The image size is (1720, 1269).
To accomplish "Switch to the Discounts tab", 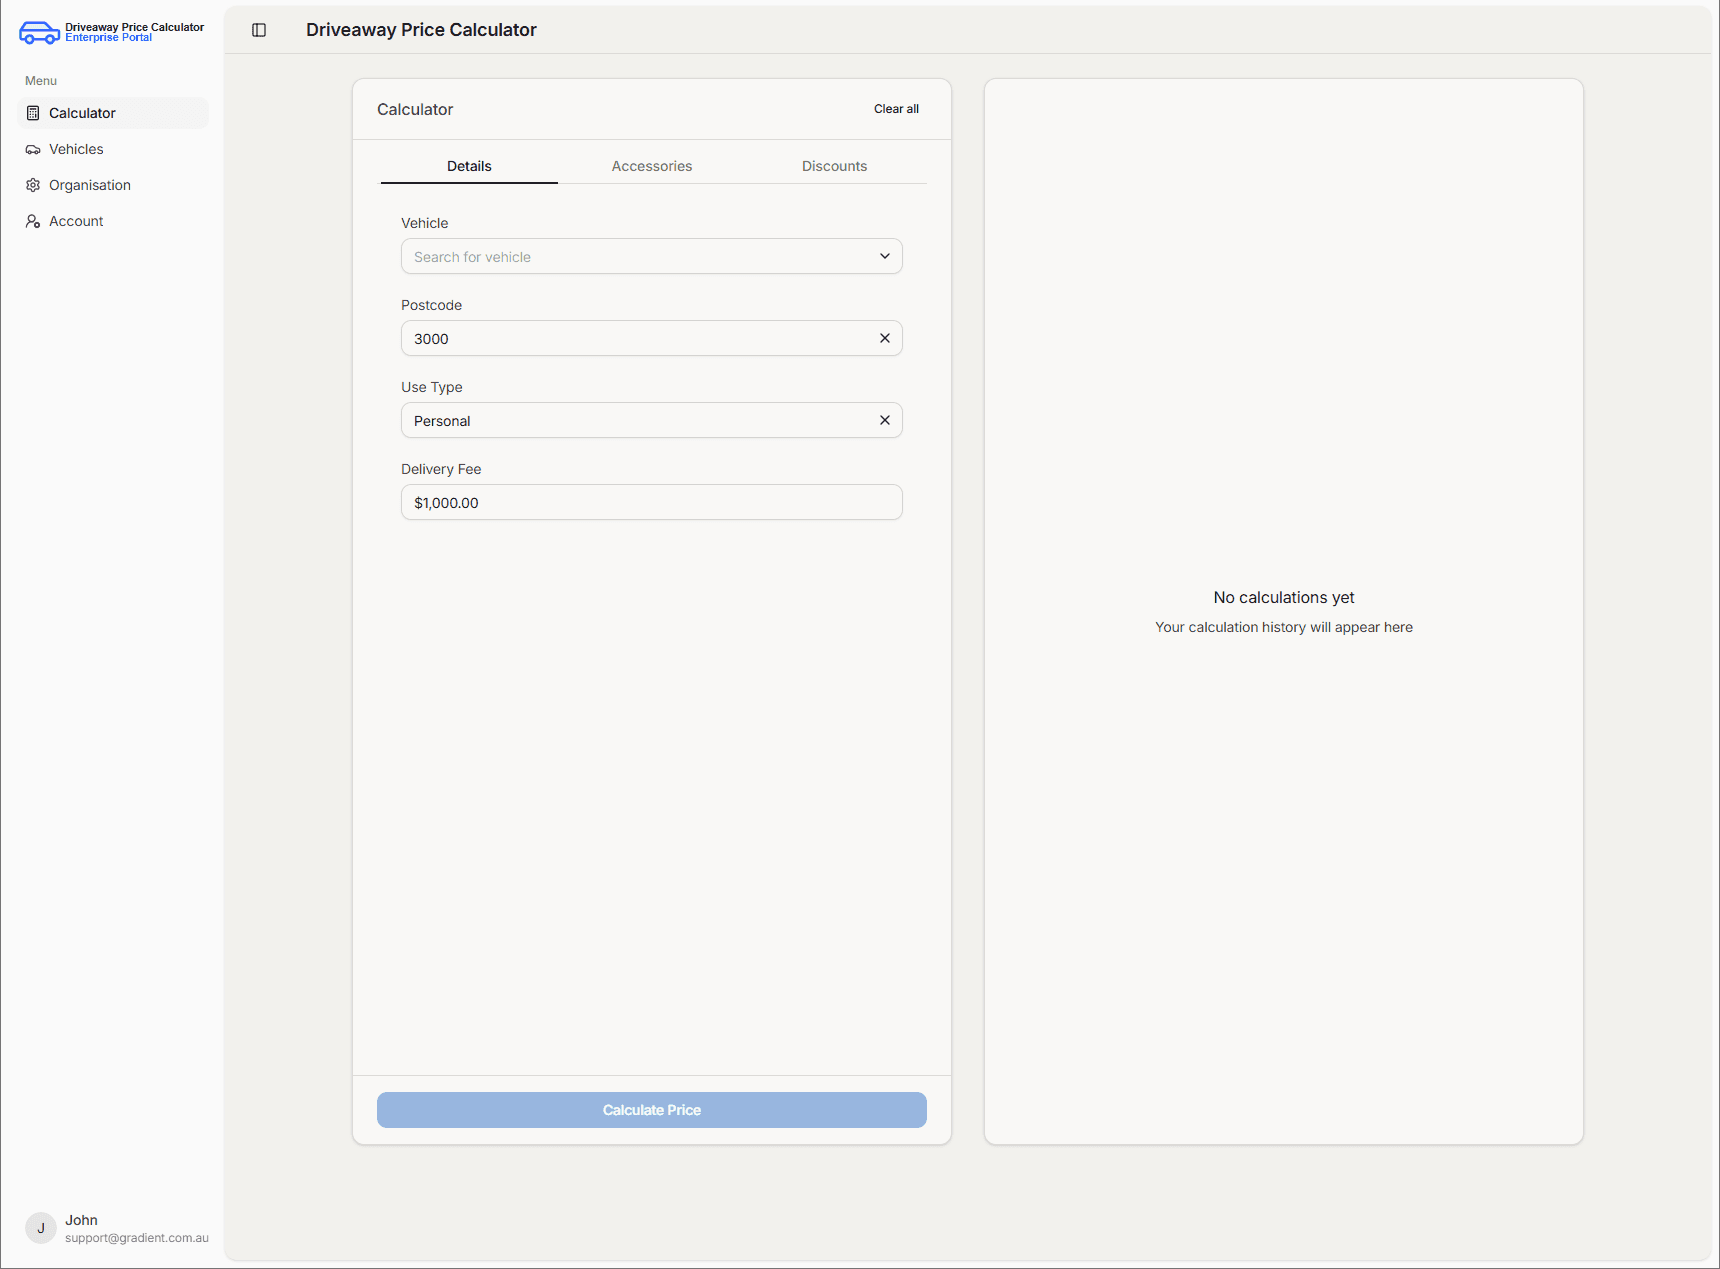I will click(834, 166).
